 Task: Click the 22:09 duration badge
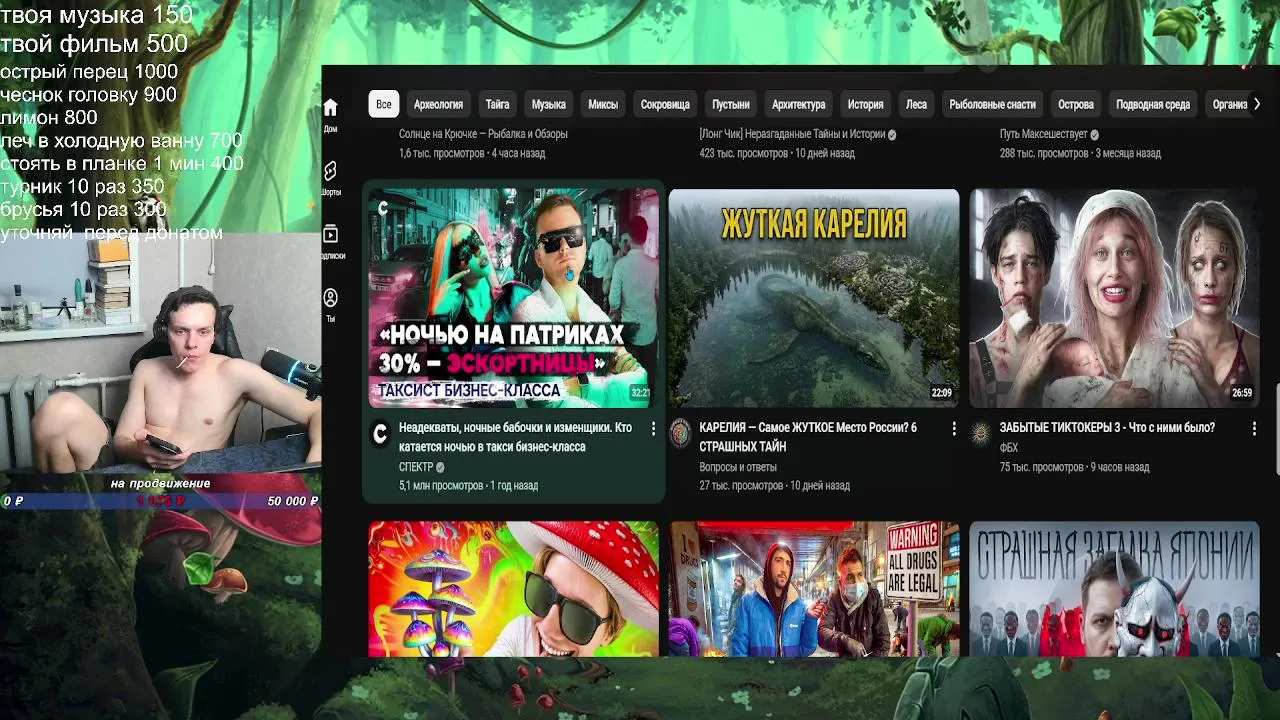941,393
